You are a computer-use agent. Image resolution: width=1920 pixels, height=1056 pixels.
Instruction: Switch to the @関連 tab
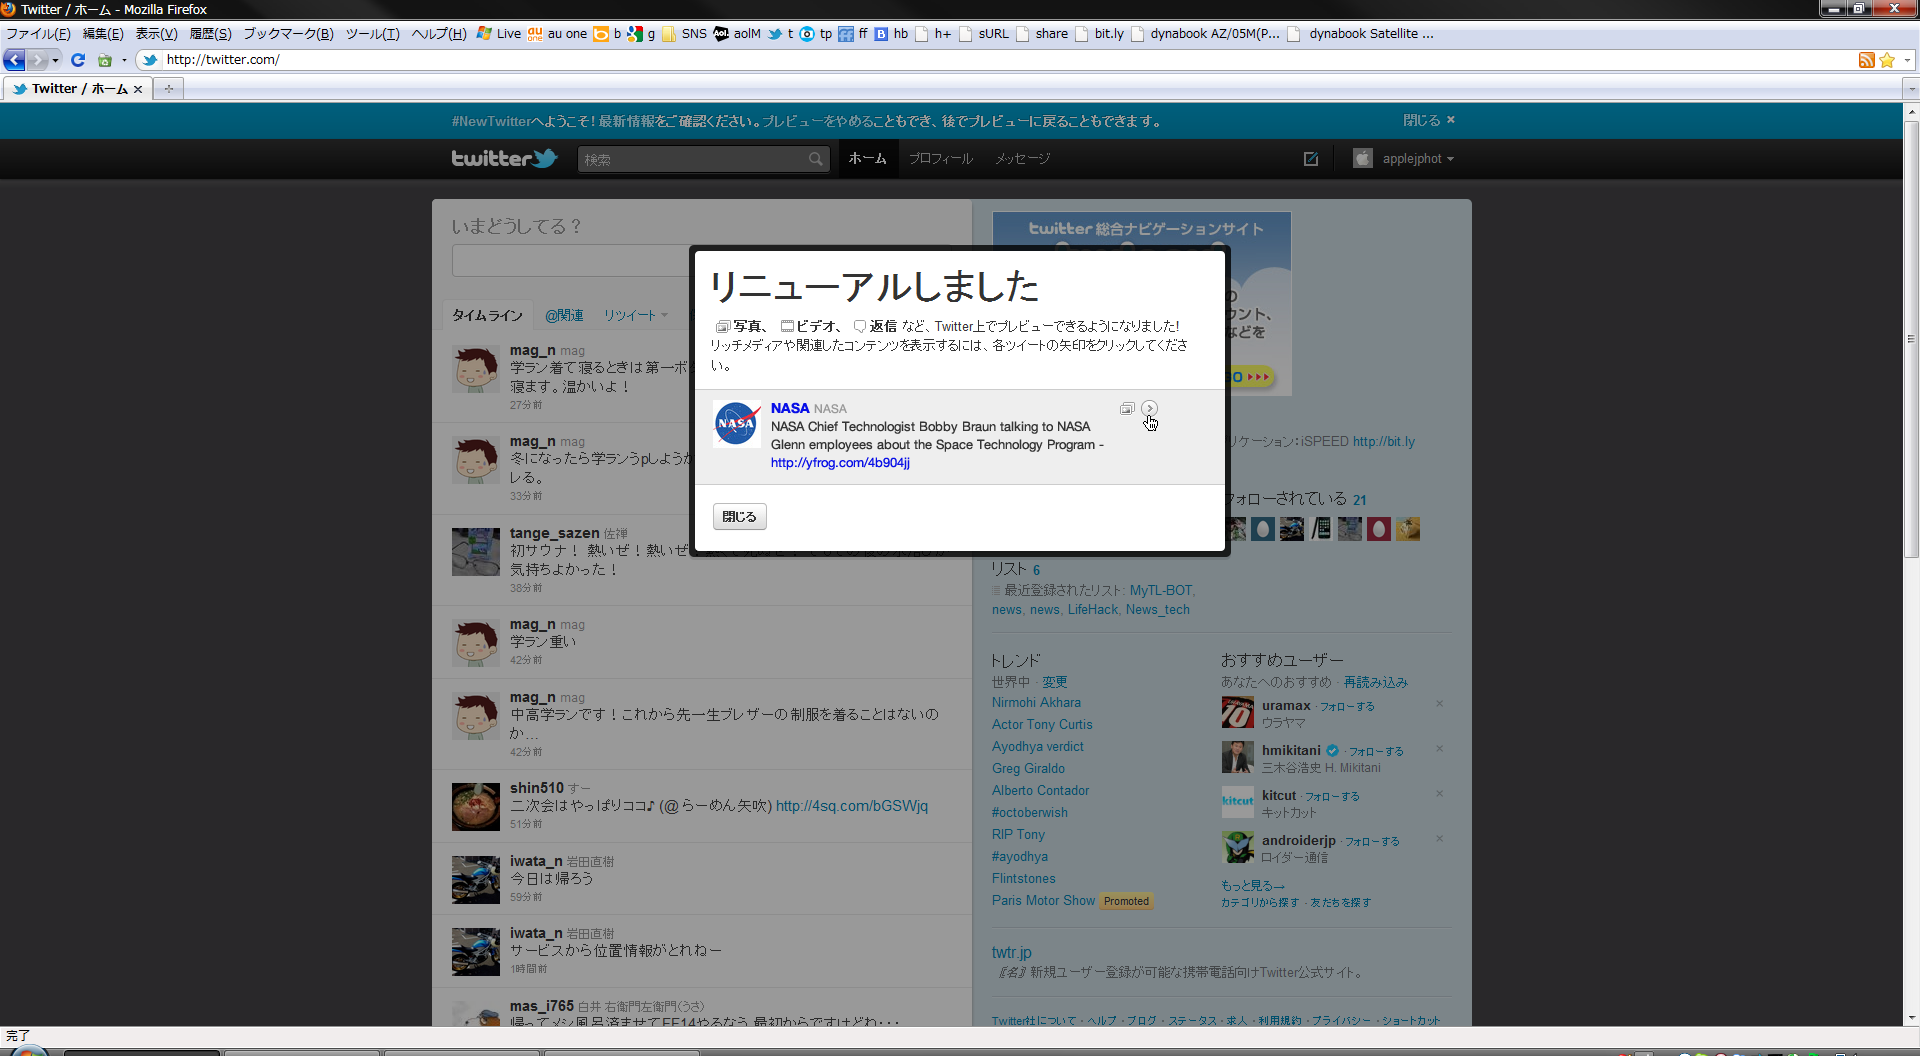[x=564, y=315]
